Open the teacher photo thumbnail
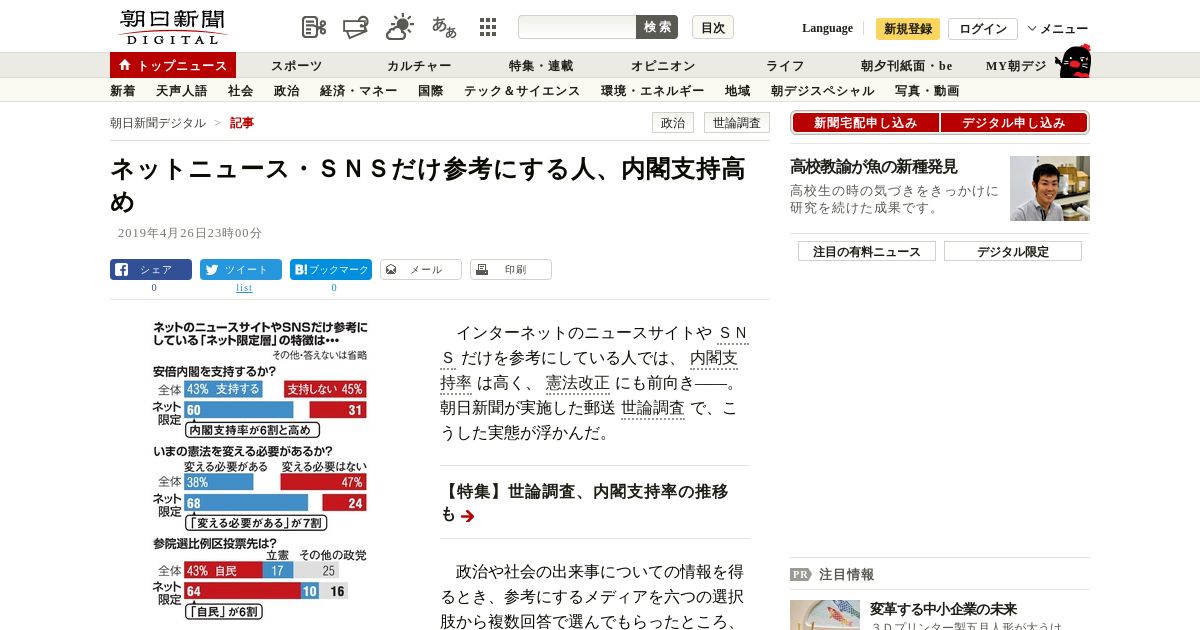 (1050, 188)
